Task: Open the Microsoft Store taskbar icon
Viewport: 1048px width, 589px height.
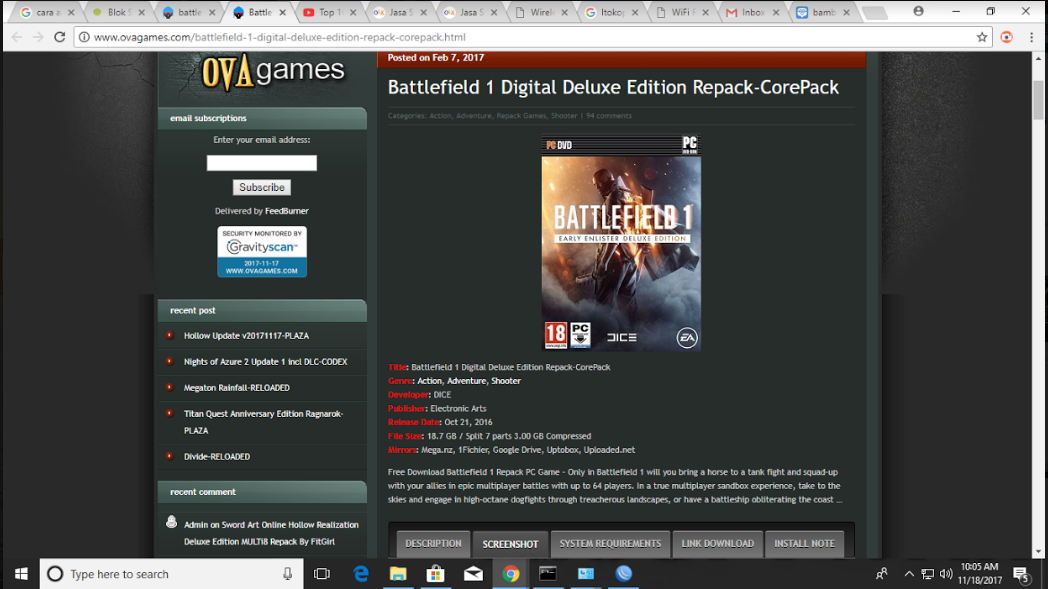Action: (x=436, y=574)
